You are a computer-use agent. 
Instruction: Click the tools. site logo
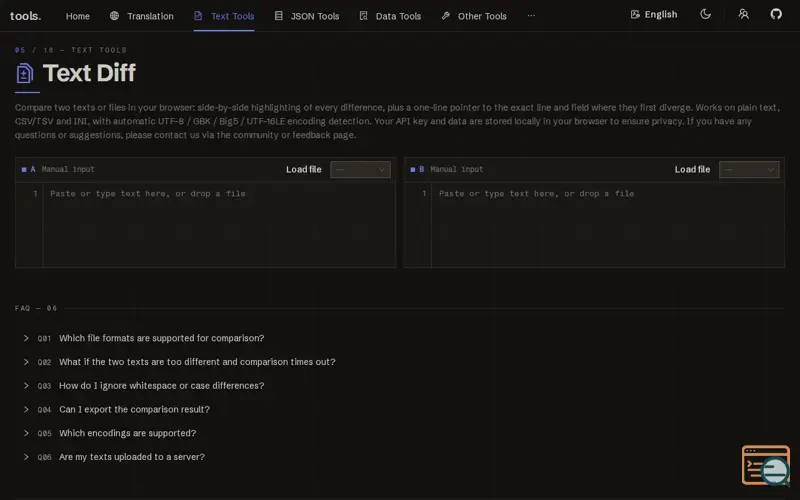coord(26,16)
